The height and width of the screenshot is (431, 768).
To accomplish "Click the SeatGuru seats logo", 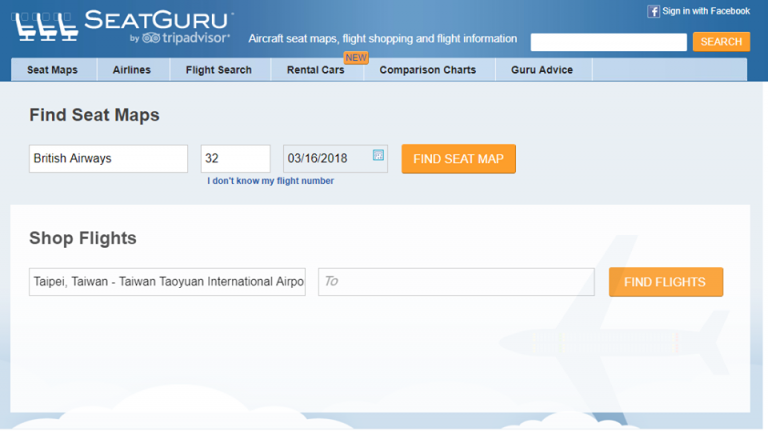I will [x=45, y=27].
